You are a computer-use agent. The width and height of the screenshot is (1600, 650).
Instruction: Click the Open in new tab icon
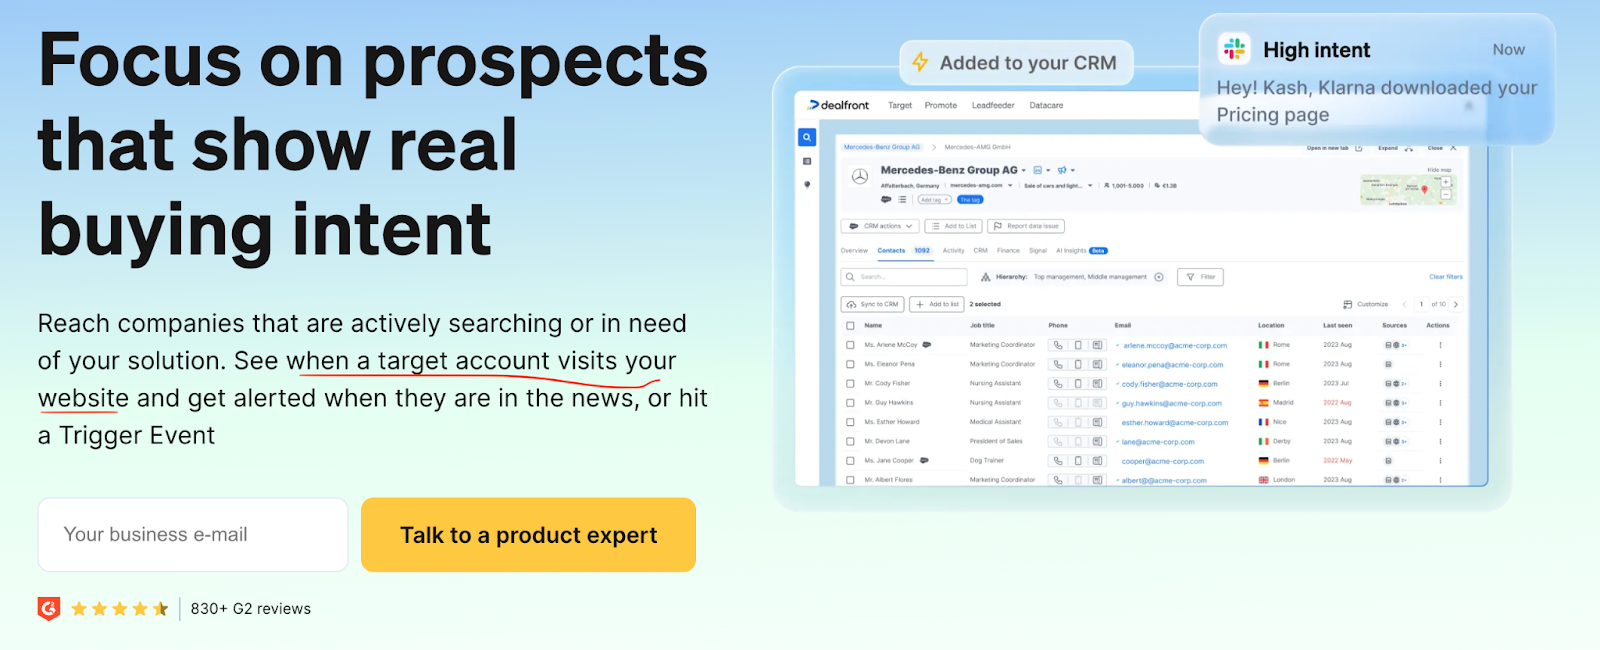tap(1358, 148)
